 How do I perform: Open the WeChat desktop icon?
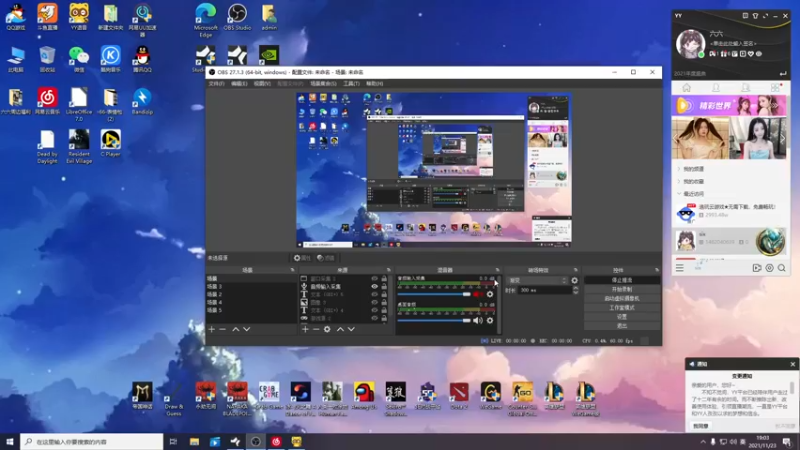(x=79, y=59)
